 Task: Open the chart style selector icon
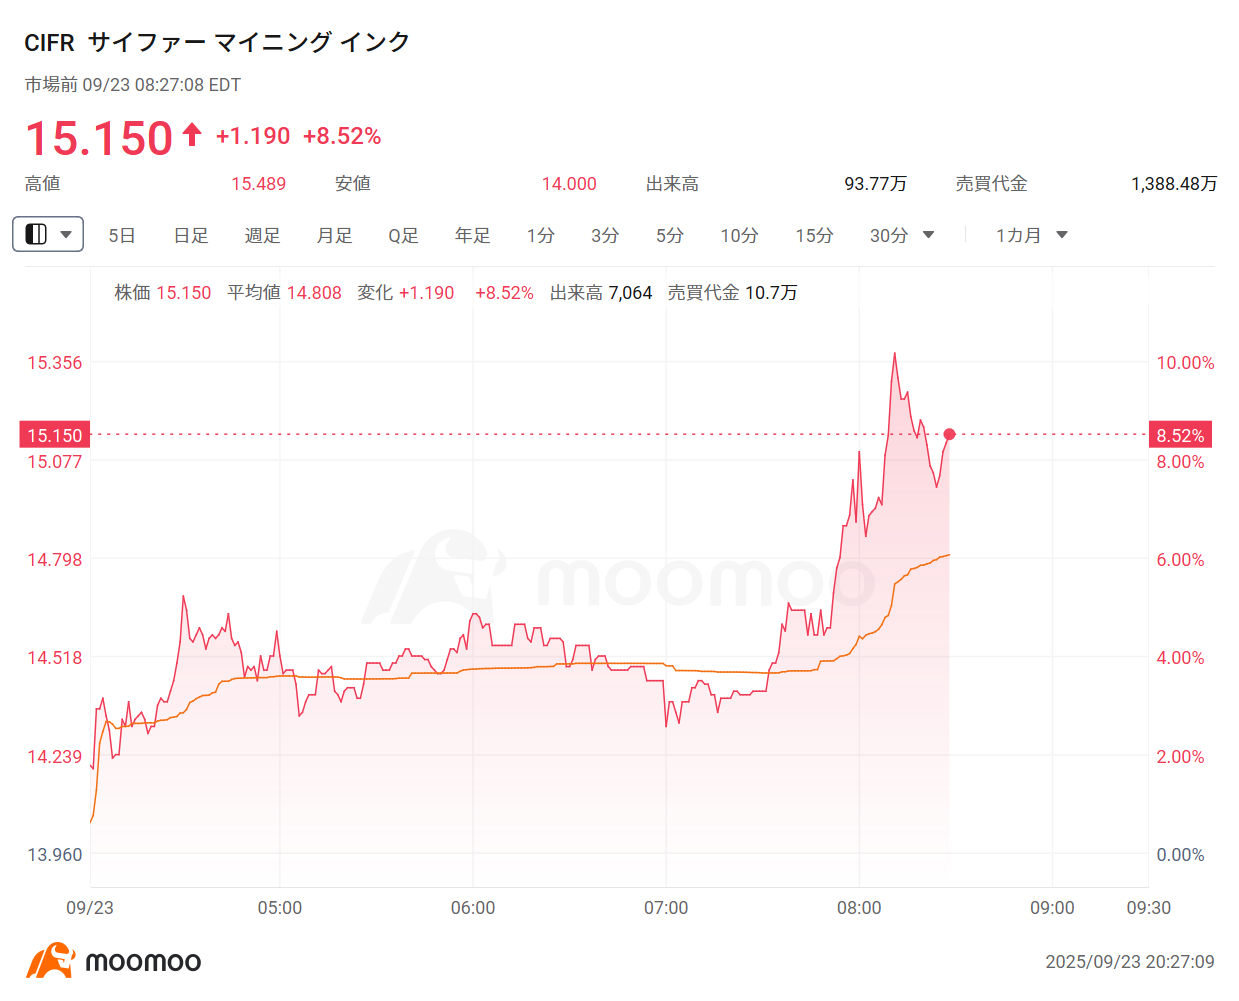[38, 234]
